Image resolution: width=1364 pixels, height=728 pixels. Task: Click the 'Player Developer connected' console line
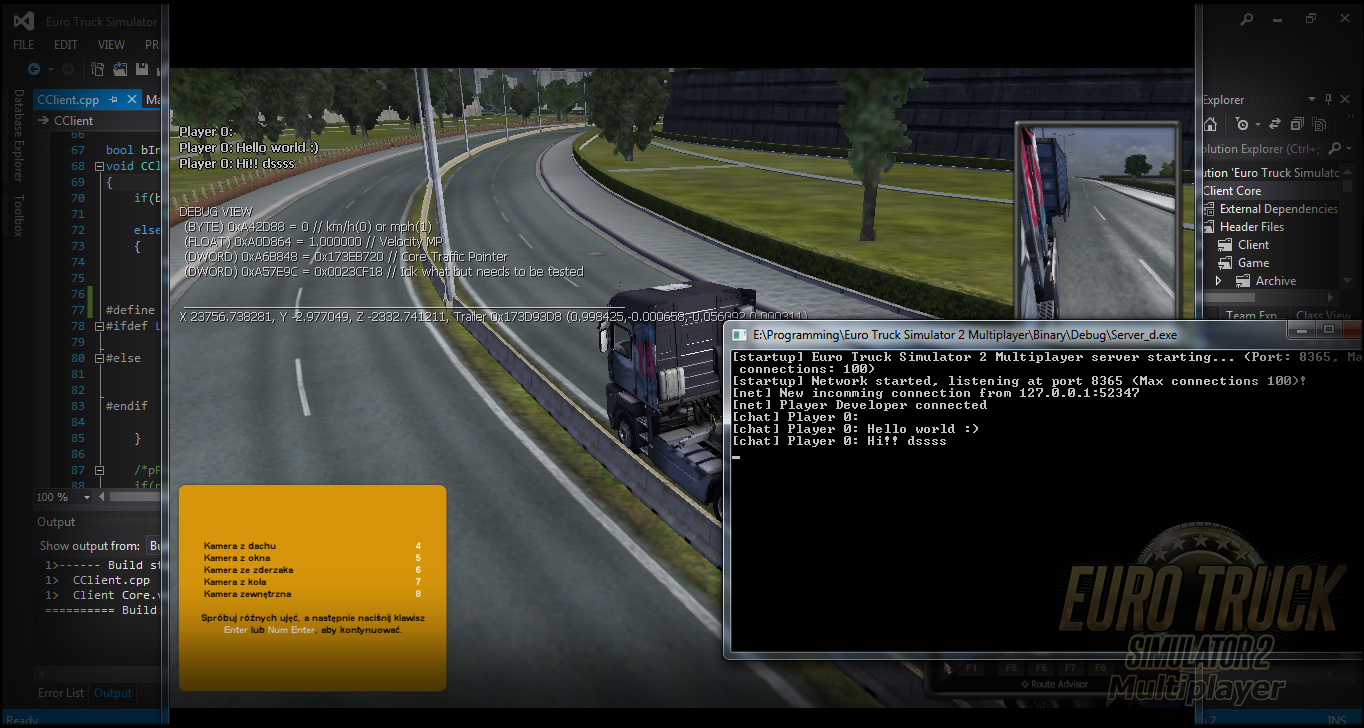859,405
